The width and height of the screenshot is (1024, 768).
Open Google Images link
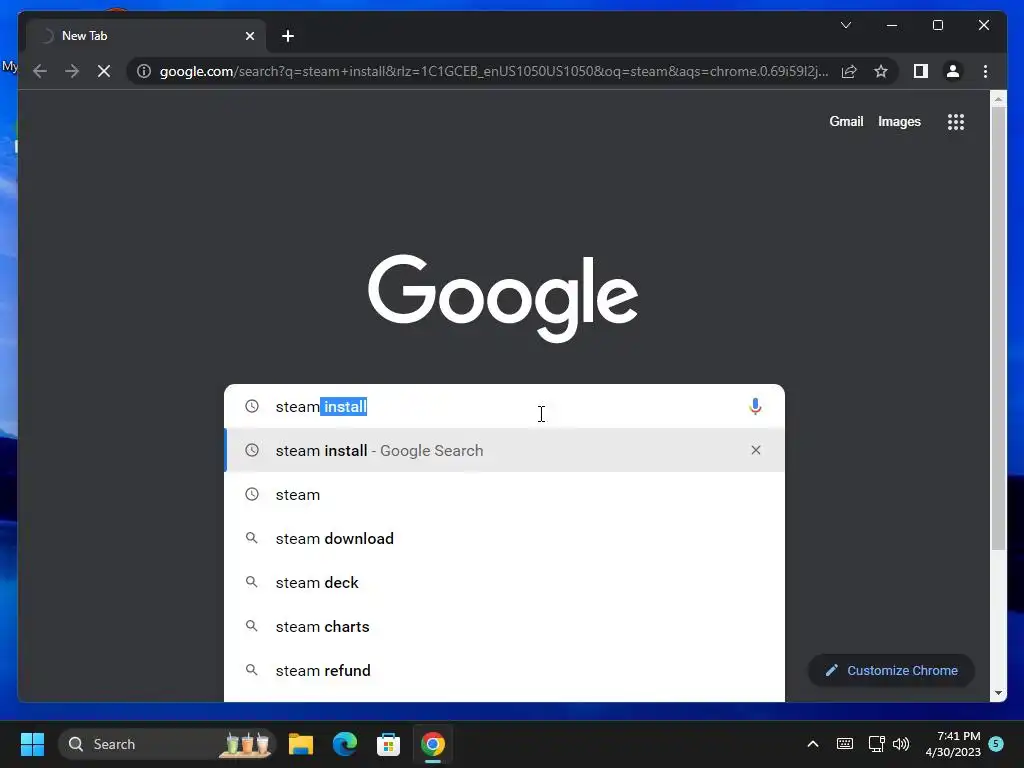pyautogui.click(x=899, y=121)
